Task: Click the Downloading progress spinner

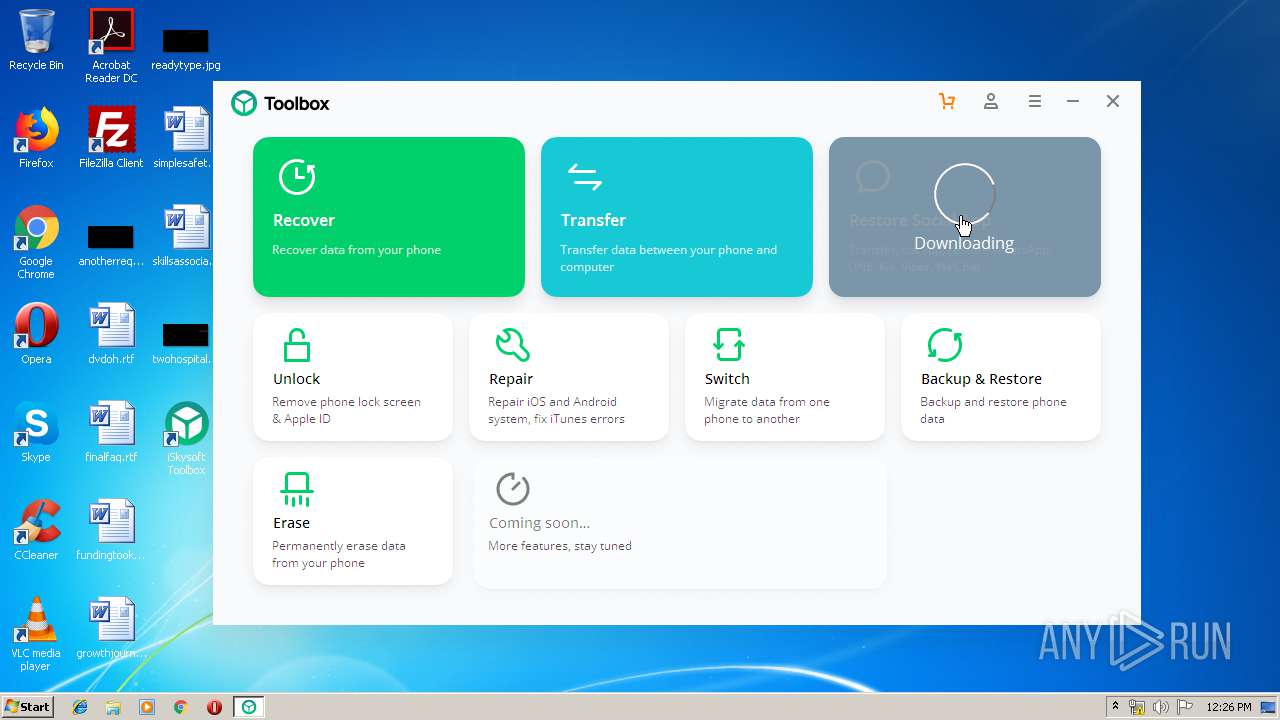Action: pyautogui.click(x=965, y=194)
